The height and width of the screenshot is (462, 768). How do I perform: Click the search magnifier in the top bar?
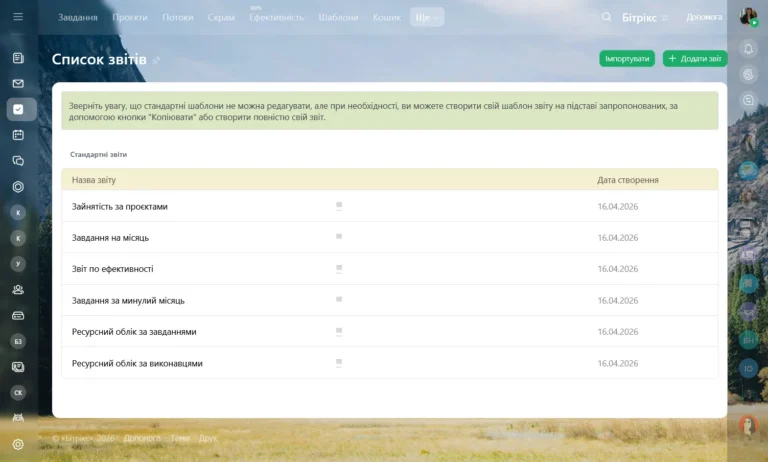607,17
